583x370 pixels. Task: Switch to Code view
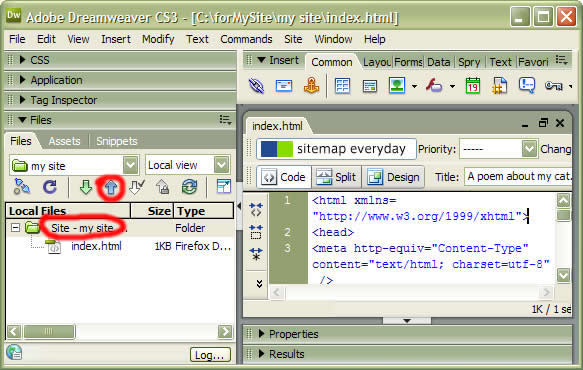tap(284, 177)
